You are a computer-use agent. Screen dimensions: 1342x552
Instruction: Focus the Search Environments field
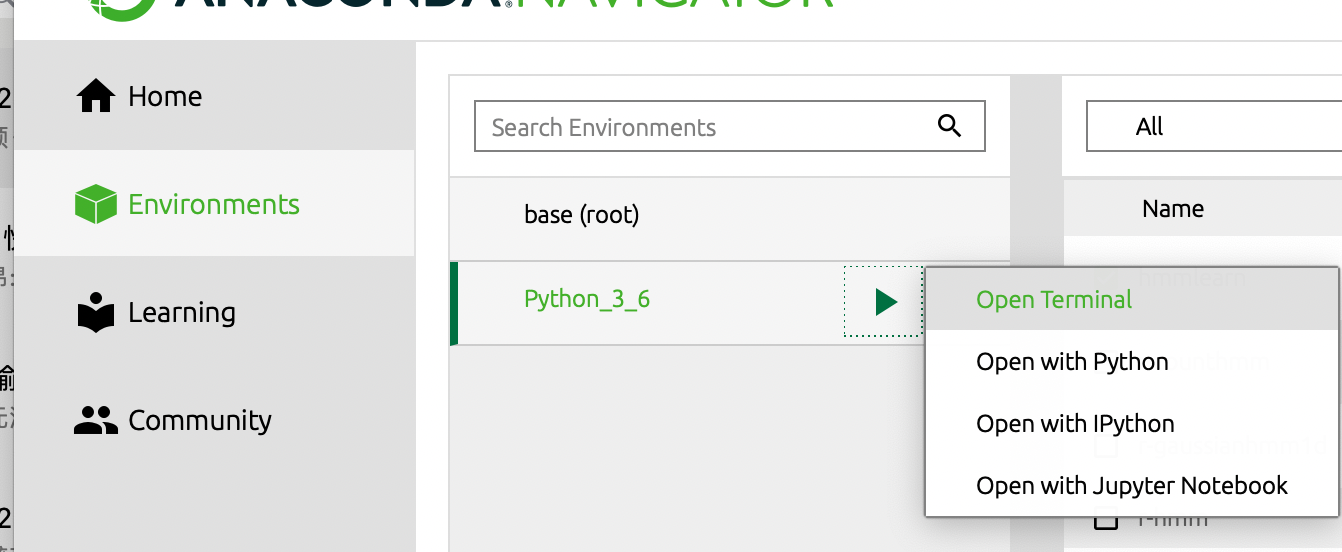point(729,127)
